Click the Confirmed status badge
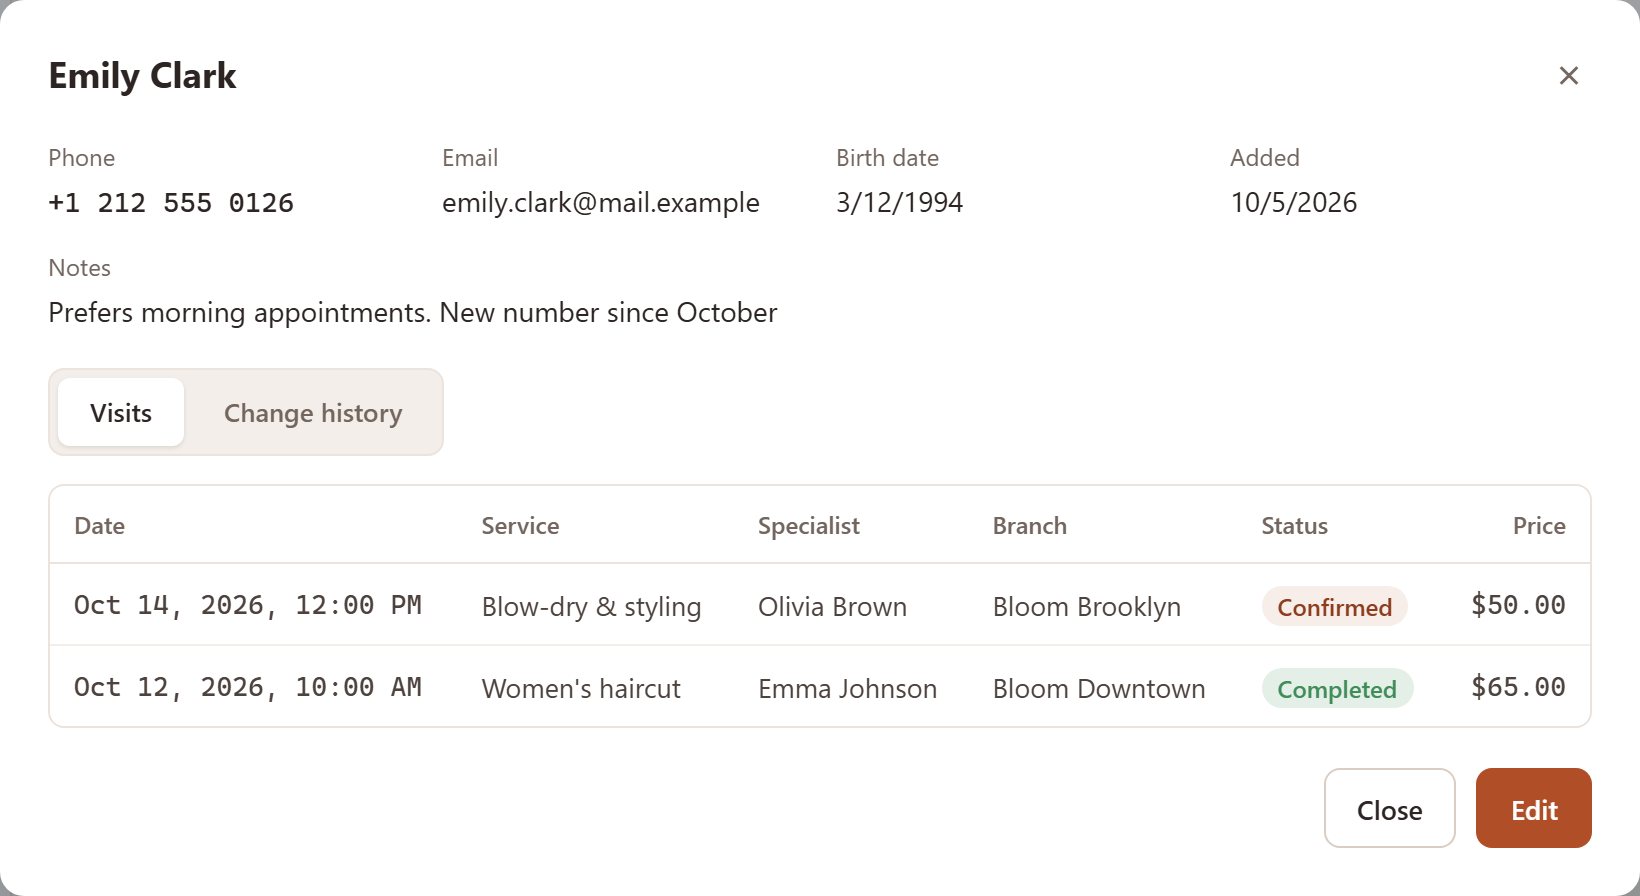 pos(1334,607)
